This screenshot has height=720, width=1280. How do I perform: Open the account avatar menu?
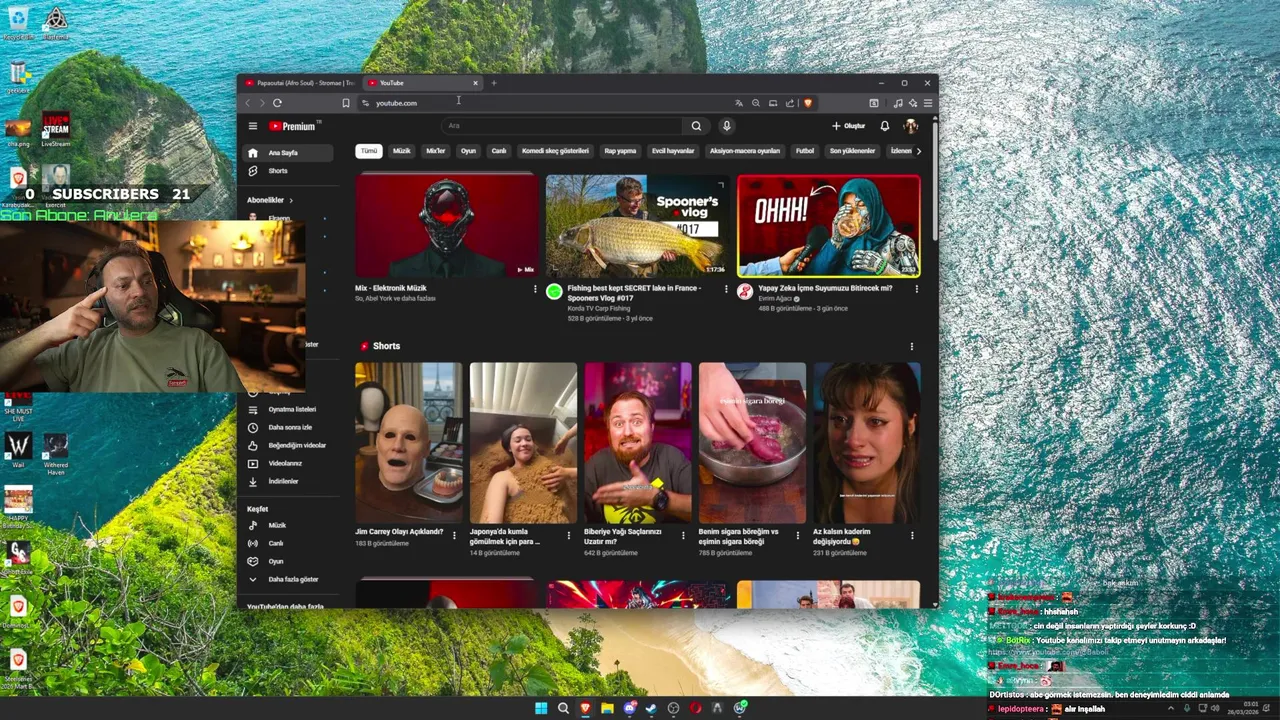tap(910, 126)
